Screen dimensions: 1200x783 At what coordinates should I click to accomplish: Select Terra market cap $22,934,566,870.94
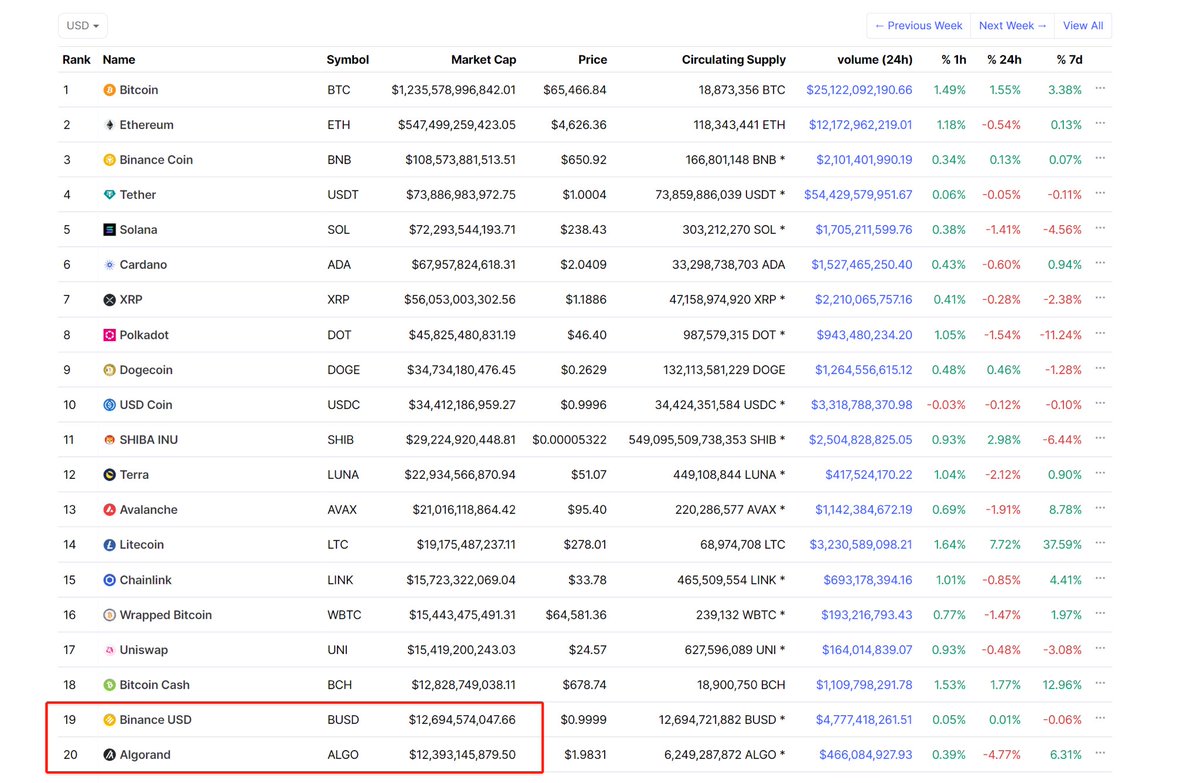462,475
